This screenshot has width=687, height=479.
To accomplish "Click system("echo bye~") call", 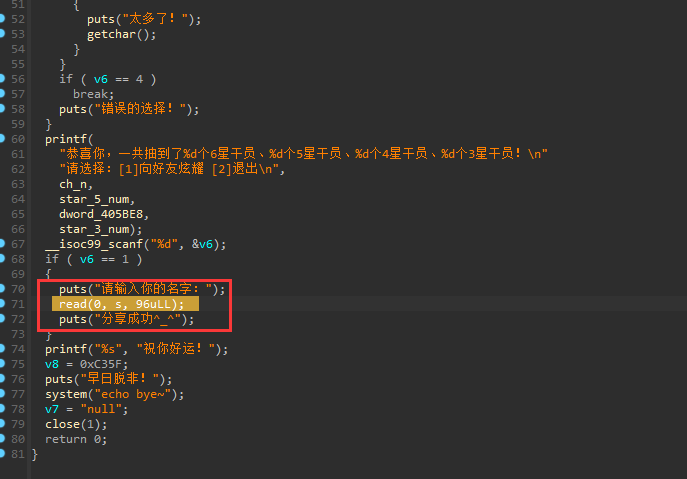I will pyautogui.click(x=115, y=394).
